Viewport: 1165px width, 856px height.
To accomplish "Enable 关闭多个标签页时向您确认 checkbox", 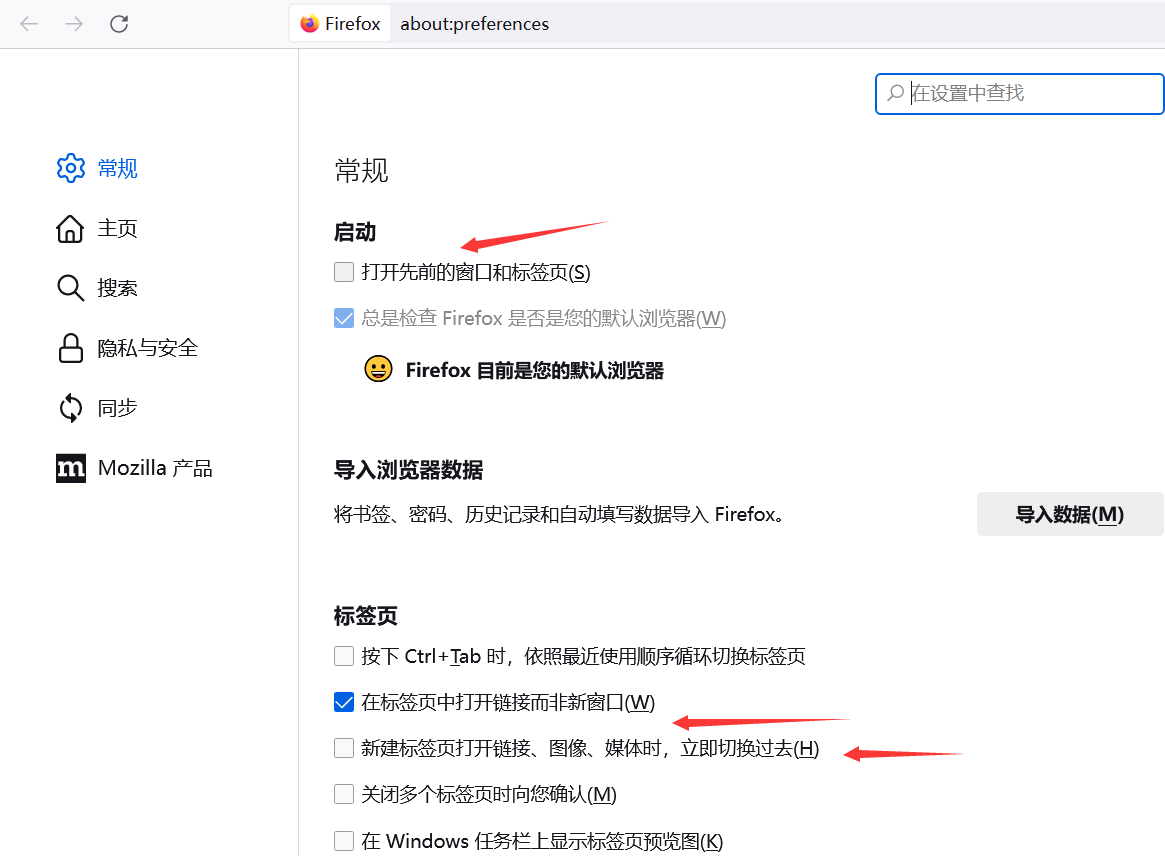I will click(344, 794).
